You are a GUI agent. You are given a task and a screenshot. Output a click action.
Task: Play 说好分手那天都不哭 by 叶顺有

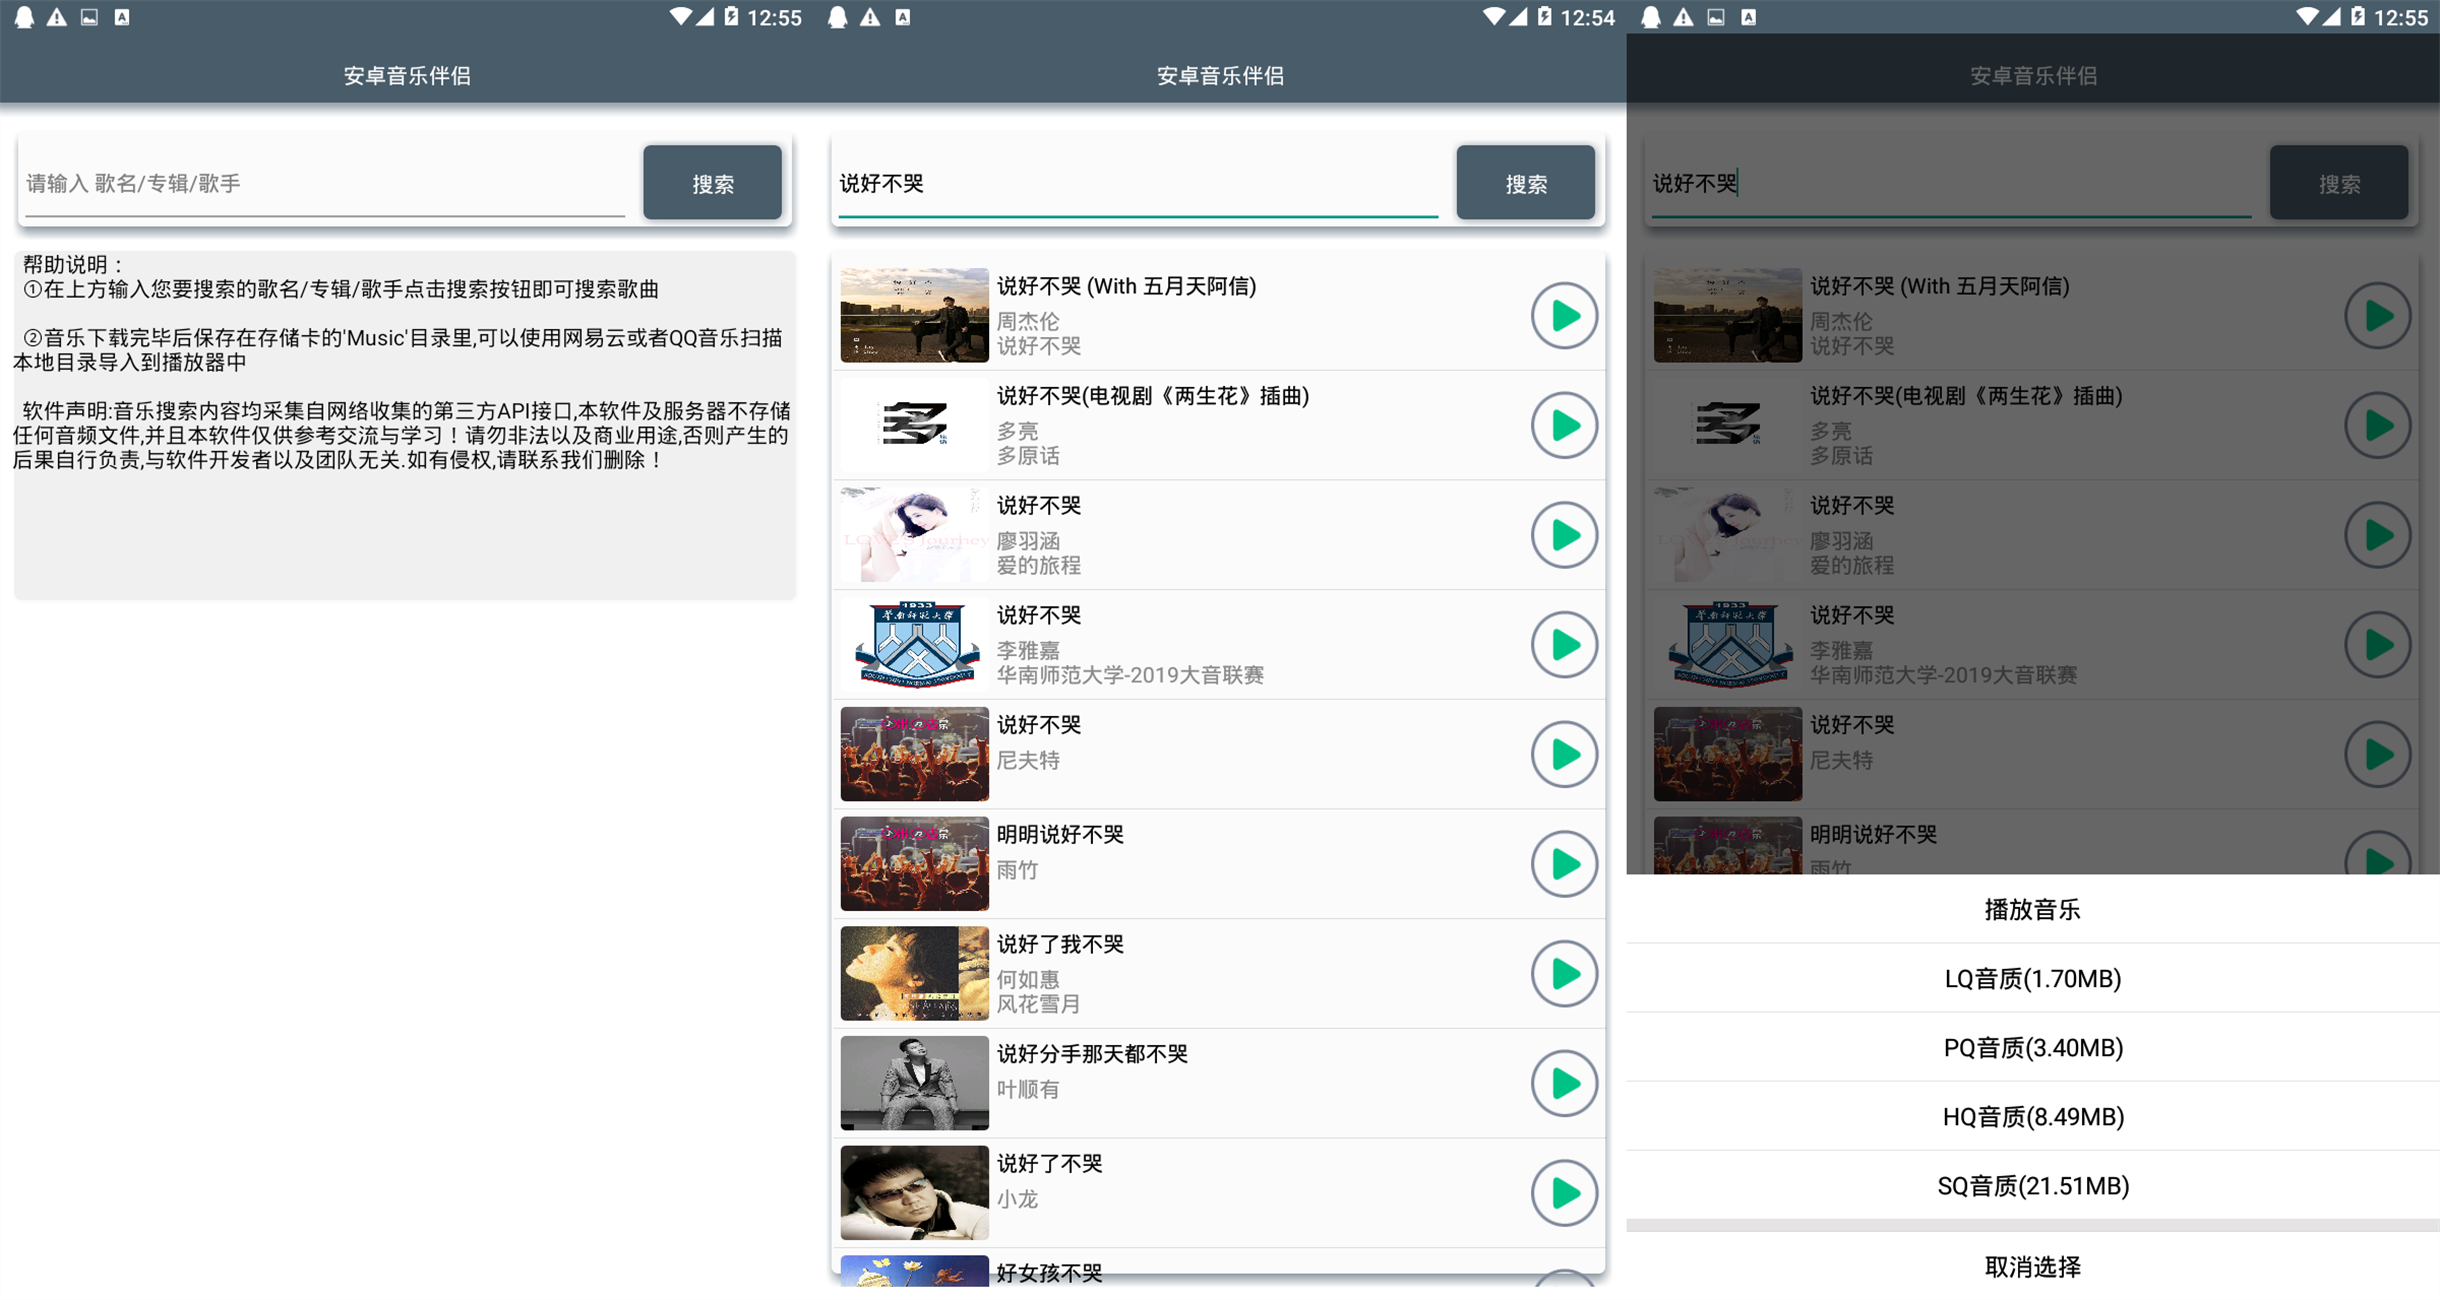1563,1083
